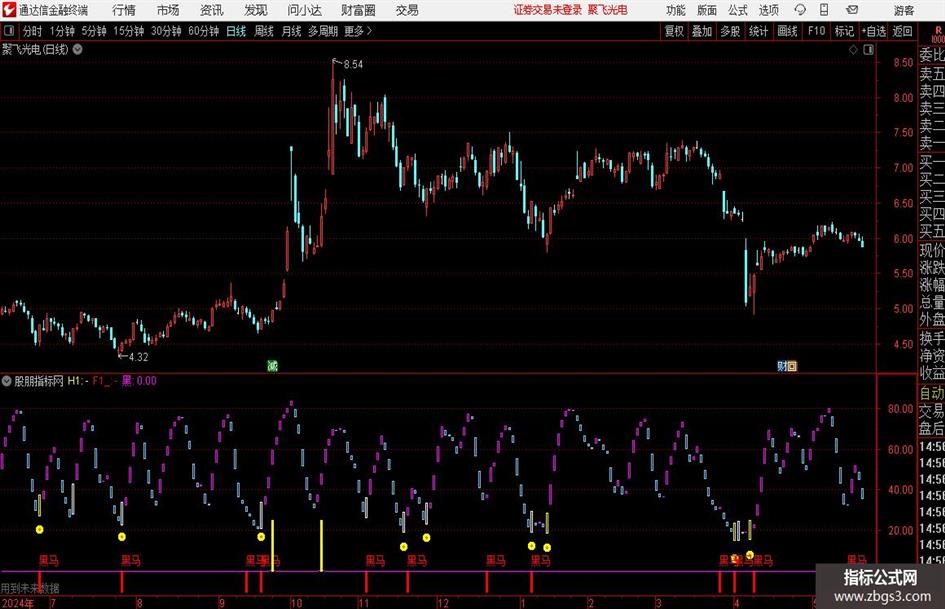
Task: Click 证券交易未登录 login status link
Action: point(548,10)
